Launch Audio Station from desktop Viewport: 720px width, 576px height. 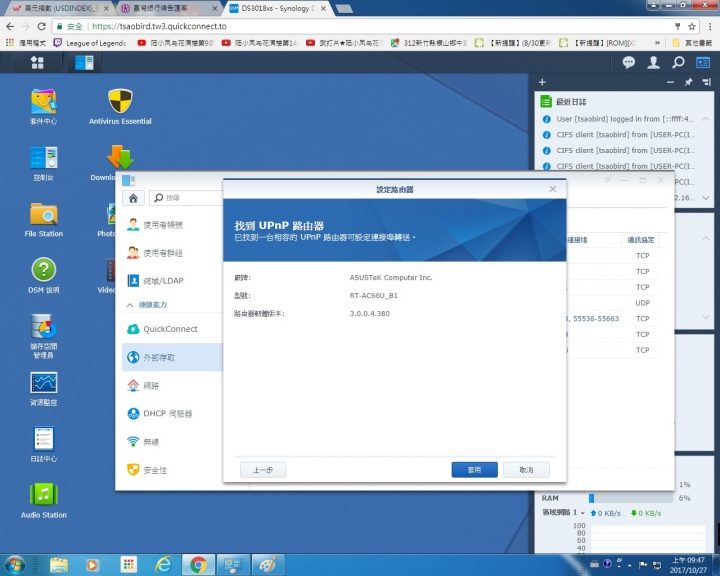pos(43,501)
